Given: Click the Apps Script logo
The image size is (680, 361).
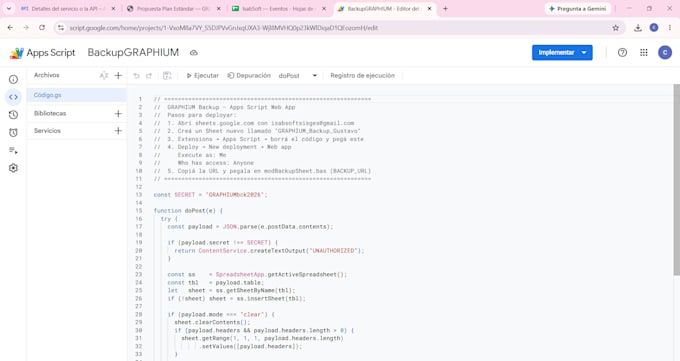Looking at the screenshot, I should (42, 53).
